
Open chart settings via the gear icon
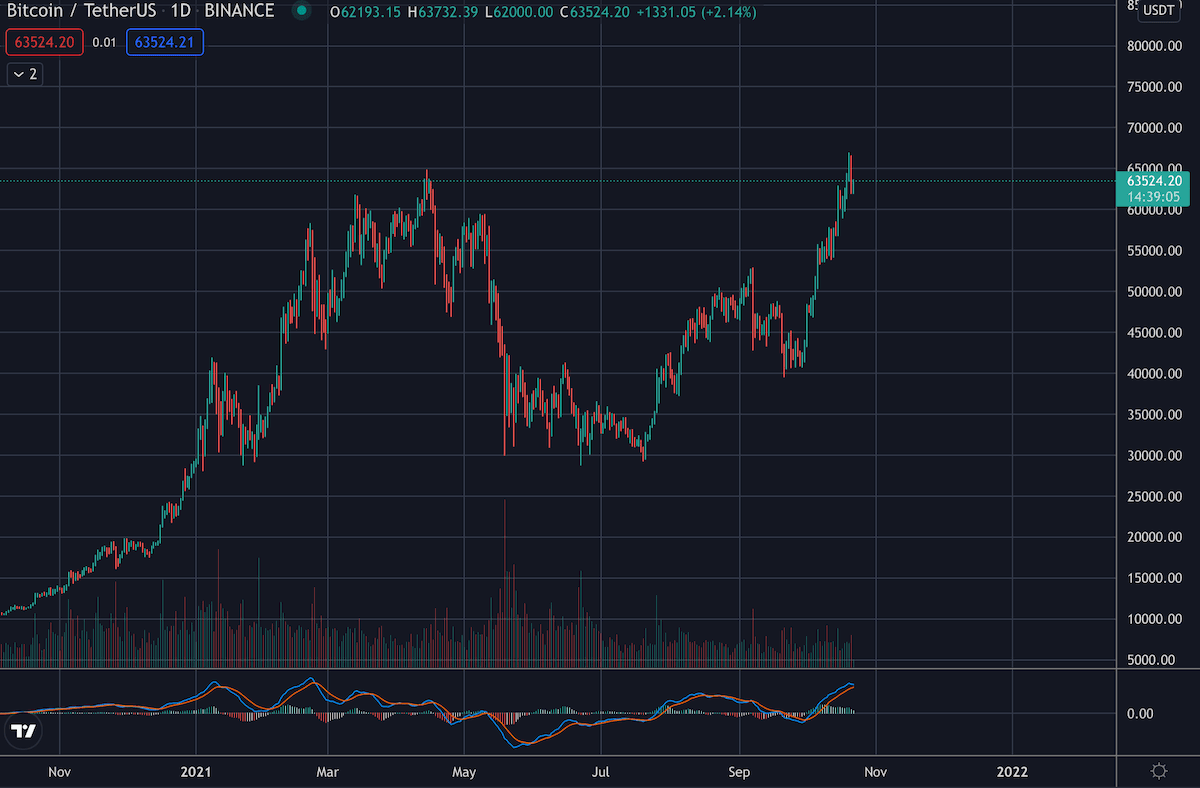point(1159,771)
